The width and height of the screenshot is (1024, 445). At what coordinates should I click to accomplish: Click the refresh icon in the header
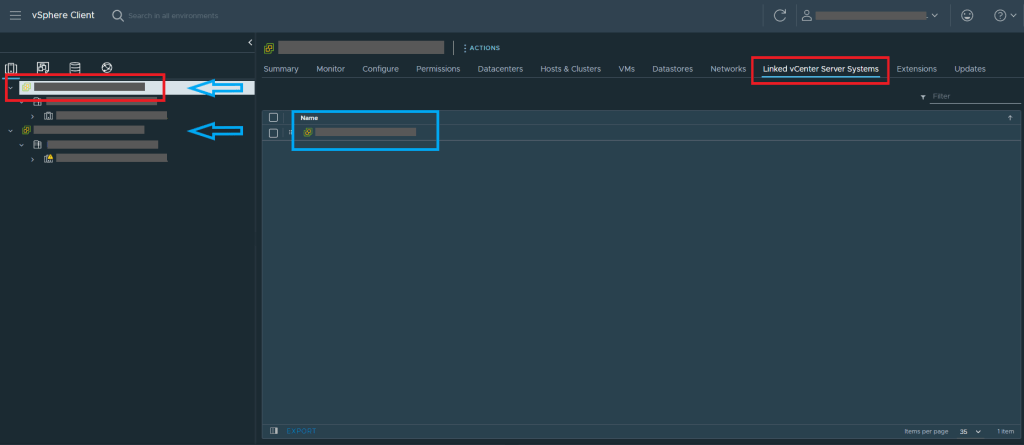780,16
